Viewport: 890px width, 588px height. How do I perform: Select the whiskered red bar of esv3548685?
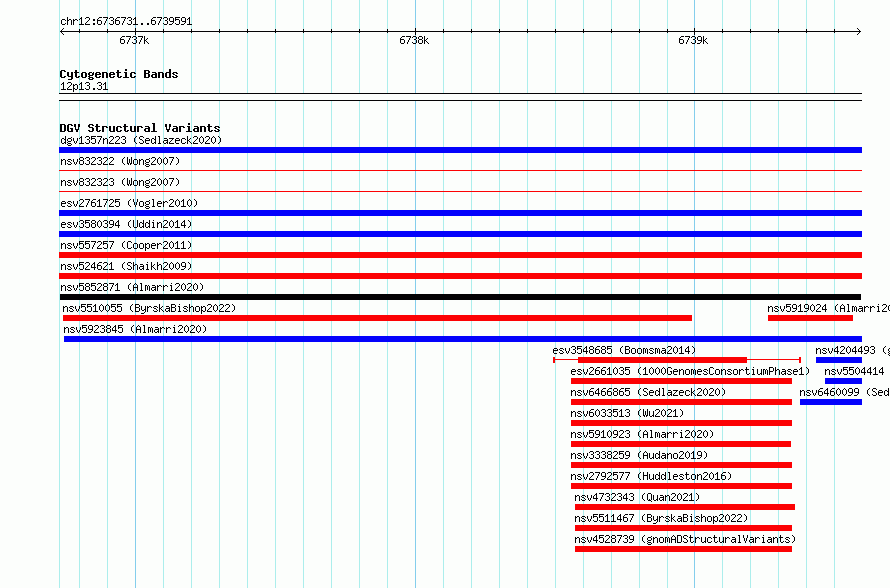coord(677,360)
